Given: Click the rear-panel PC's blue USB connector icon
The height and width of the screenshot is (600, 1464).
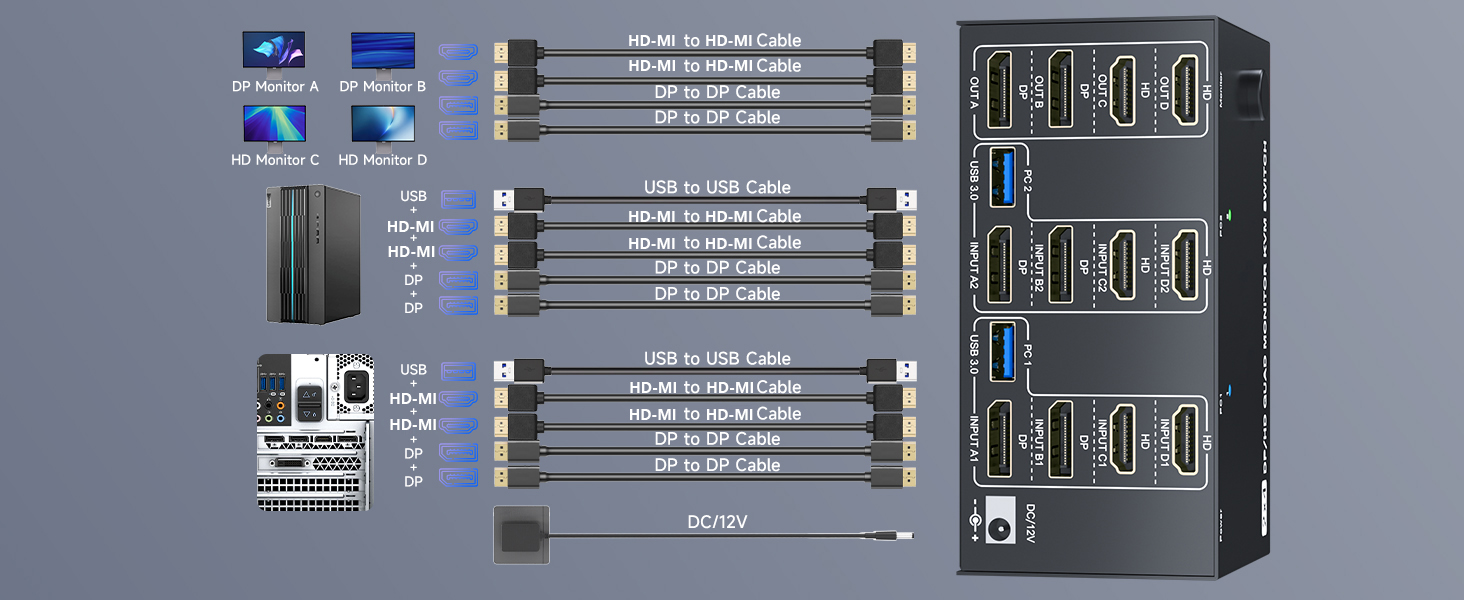Looking at the screenshot, I should click(x=458, y=370).
